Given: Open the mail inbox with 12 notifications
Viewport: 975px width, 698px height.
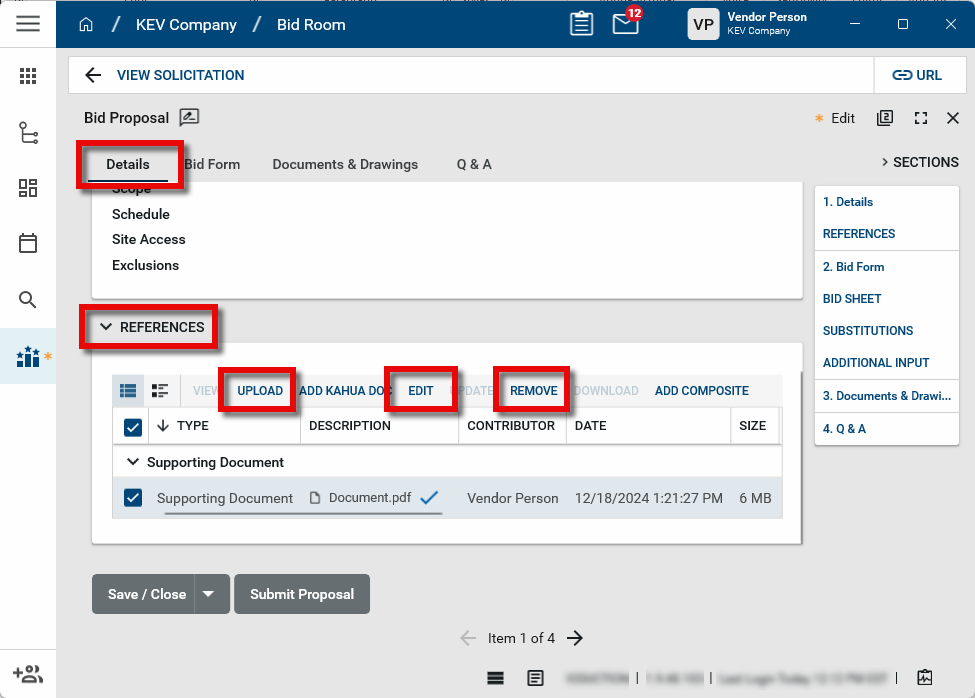Looking at the screenshot, I should pyautogui.click(x=626, y=24).
